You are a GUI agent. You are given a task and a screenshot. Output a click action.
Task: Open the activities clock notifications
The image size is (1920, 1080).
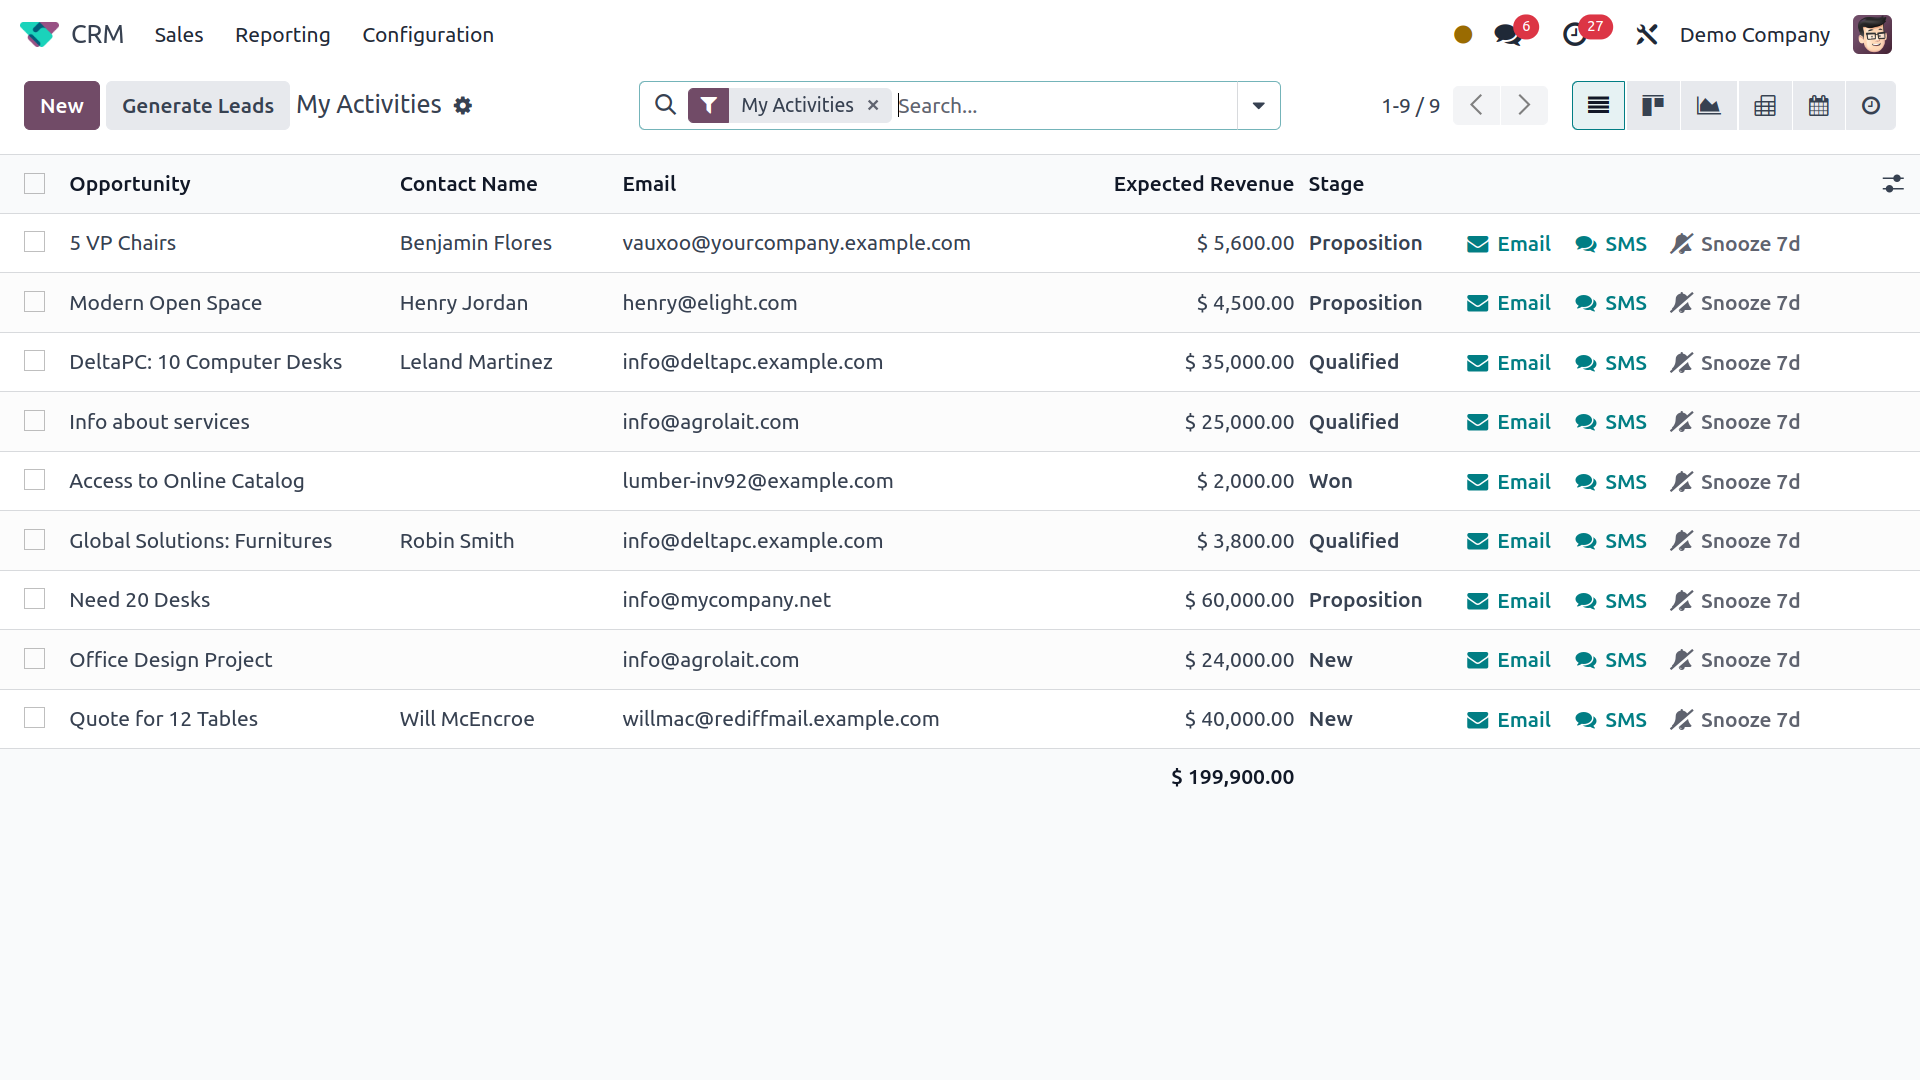point(1577,33)
